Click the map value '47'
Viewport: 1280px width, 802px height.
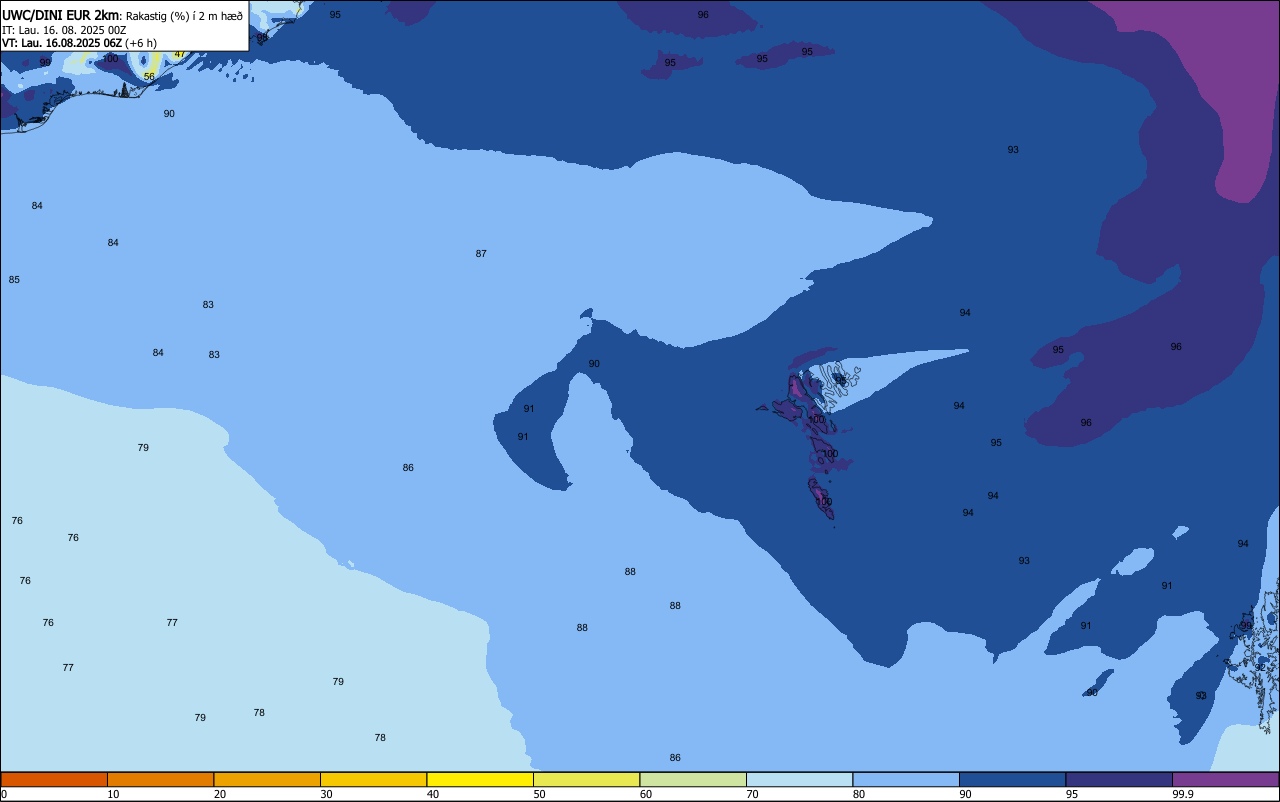tap(179, 54)
